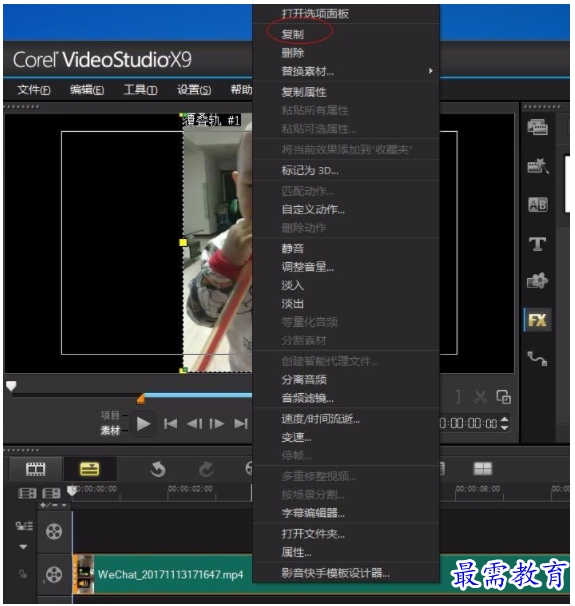The height and width of the screenshot is (606, 575).
Task: Step to the next frame
Action: pos(217,424)
